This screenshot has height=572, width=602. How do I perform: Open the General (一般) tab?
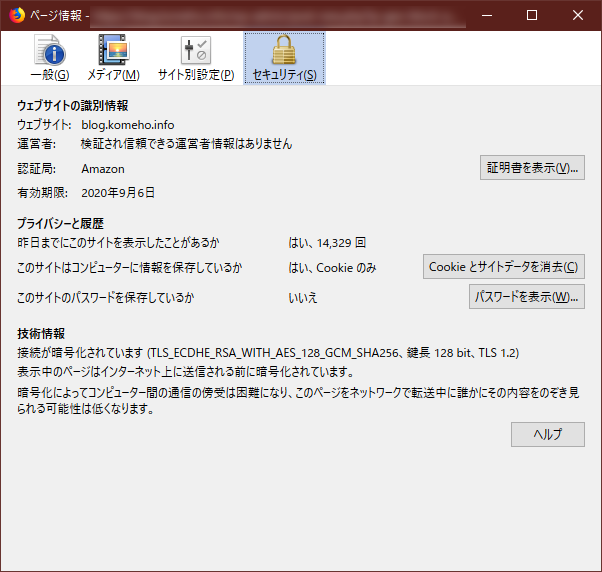click(50, 58)
